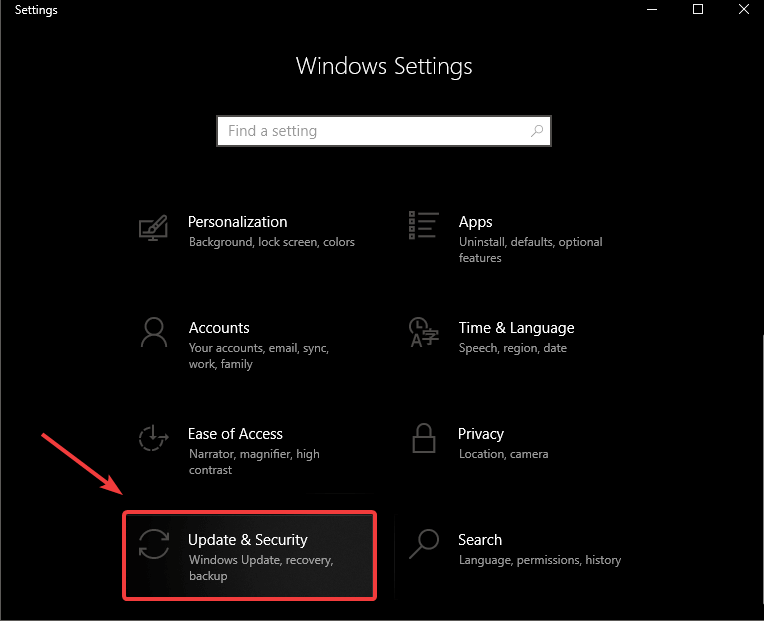Click the Time & Language icon
Image resolution: width=764 pixels, height=621 pixels.
[x=424, y=333]
